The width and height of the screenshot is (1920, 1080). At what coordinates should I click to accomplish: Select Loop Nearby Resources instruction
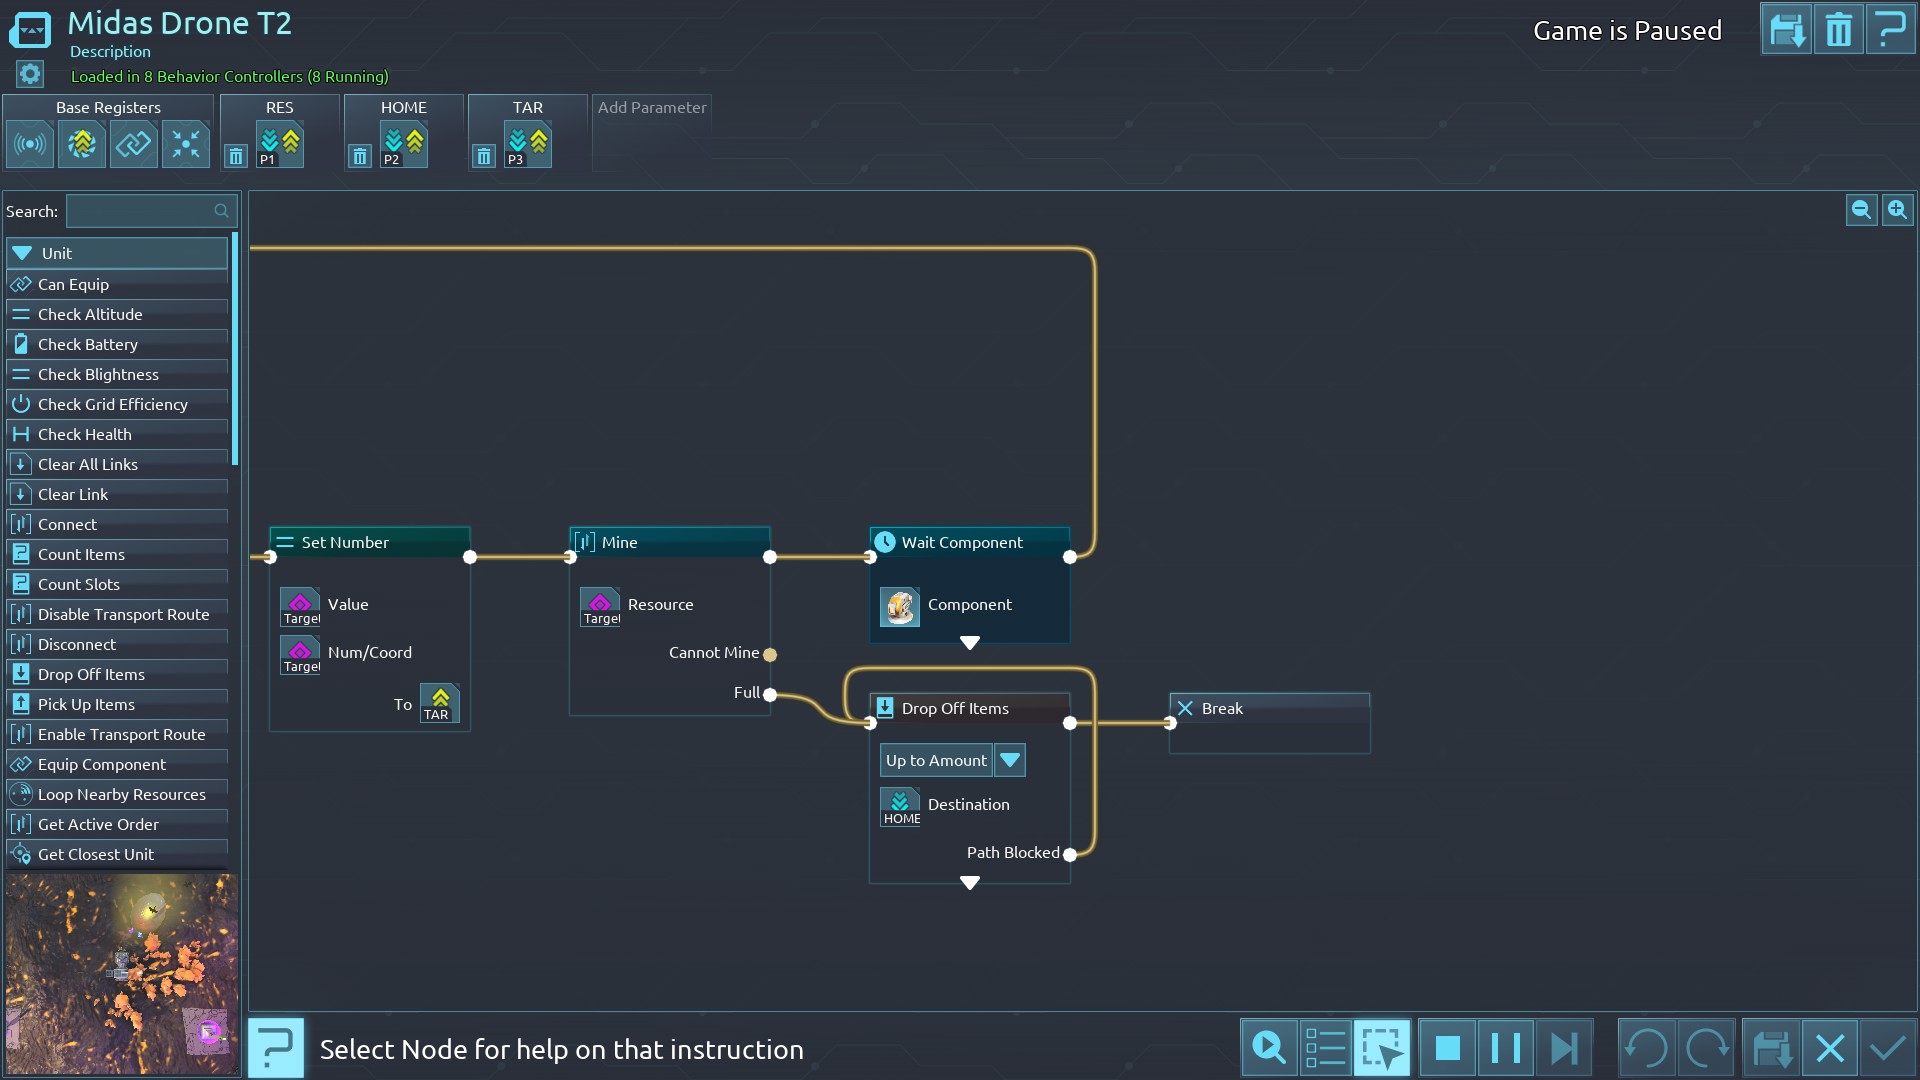pyautogui.click(x=121, y=794)
